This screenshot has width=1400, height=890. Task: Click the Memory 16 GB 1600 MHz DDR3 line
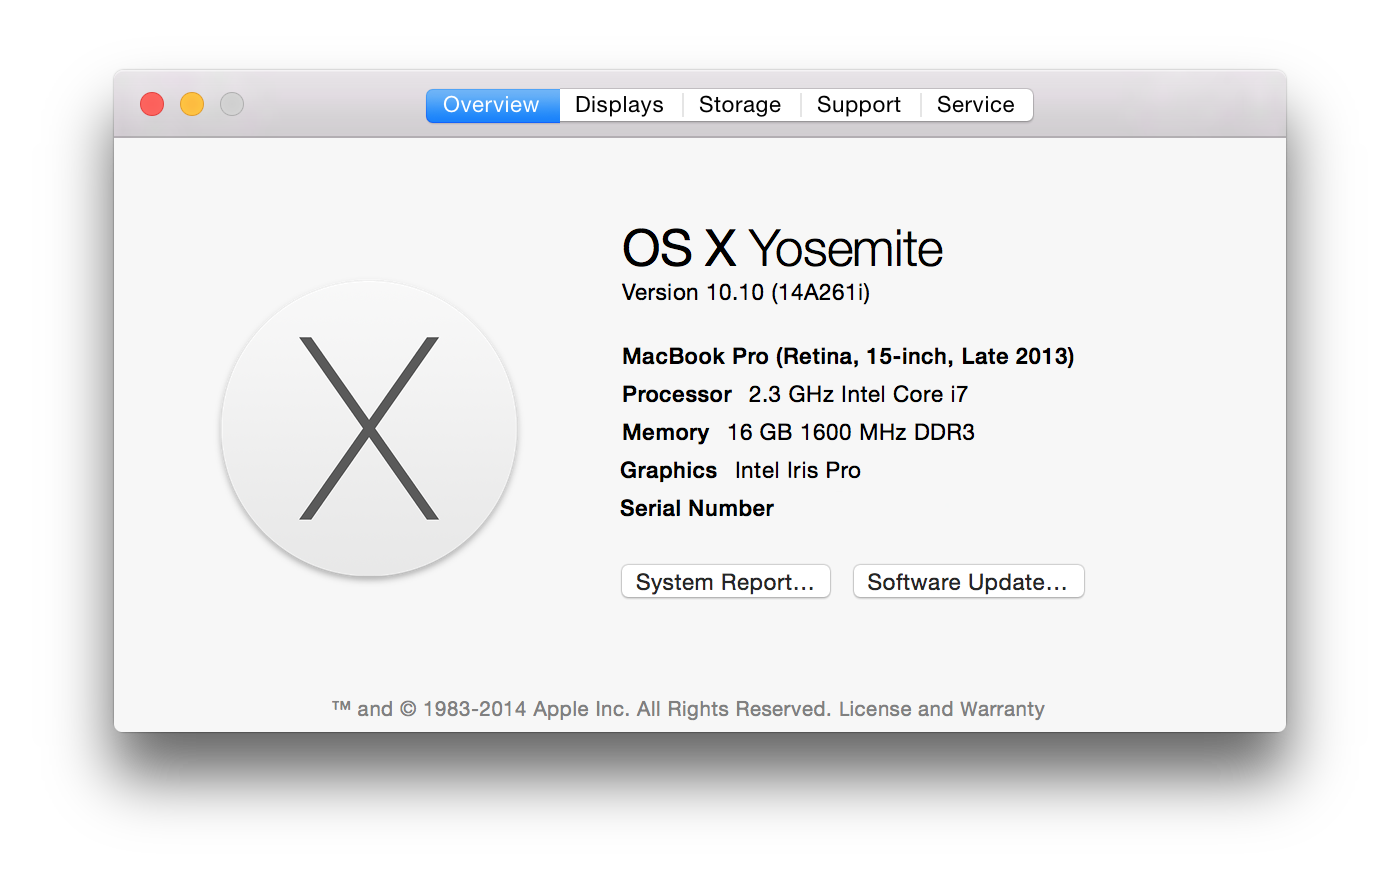pyautogui.click(x=798, y=433)
